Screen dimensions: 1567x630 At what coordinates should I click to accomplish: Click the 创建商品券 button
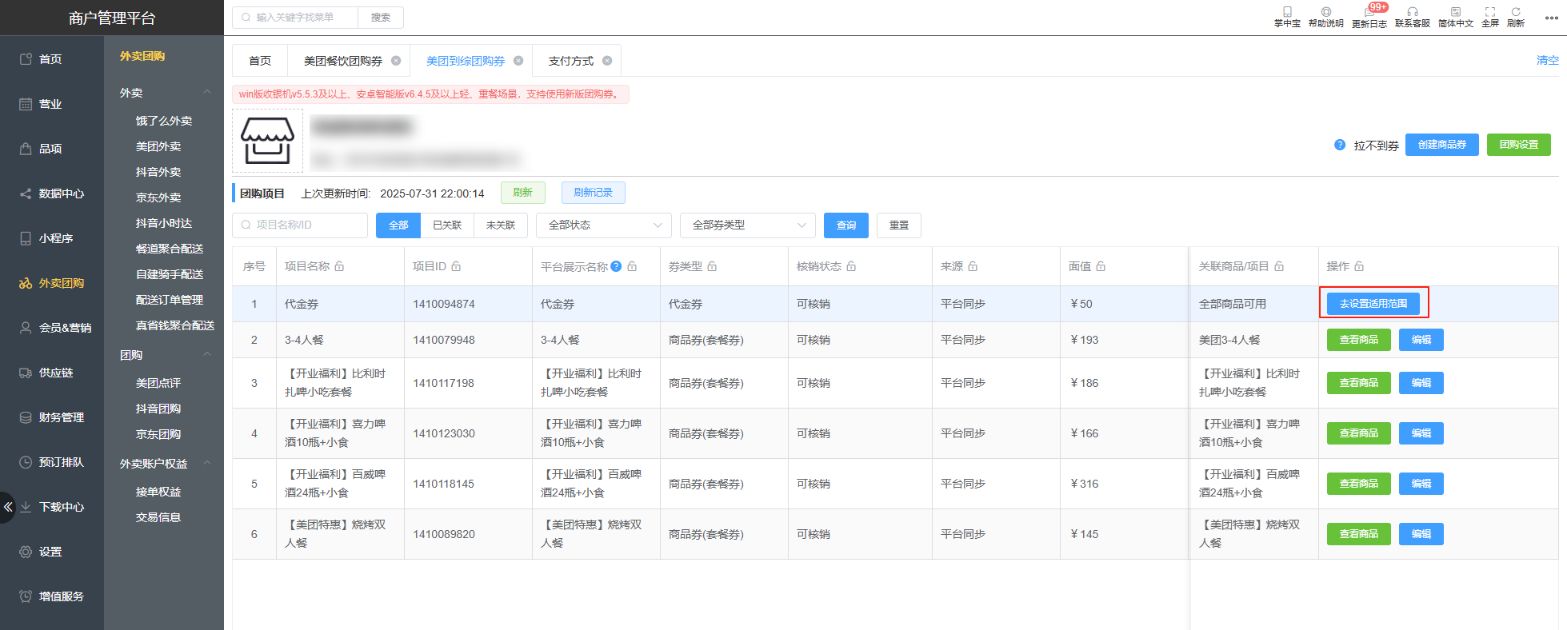tap(1442, 145)
